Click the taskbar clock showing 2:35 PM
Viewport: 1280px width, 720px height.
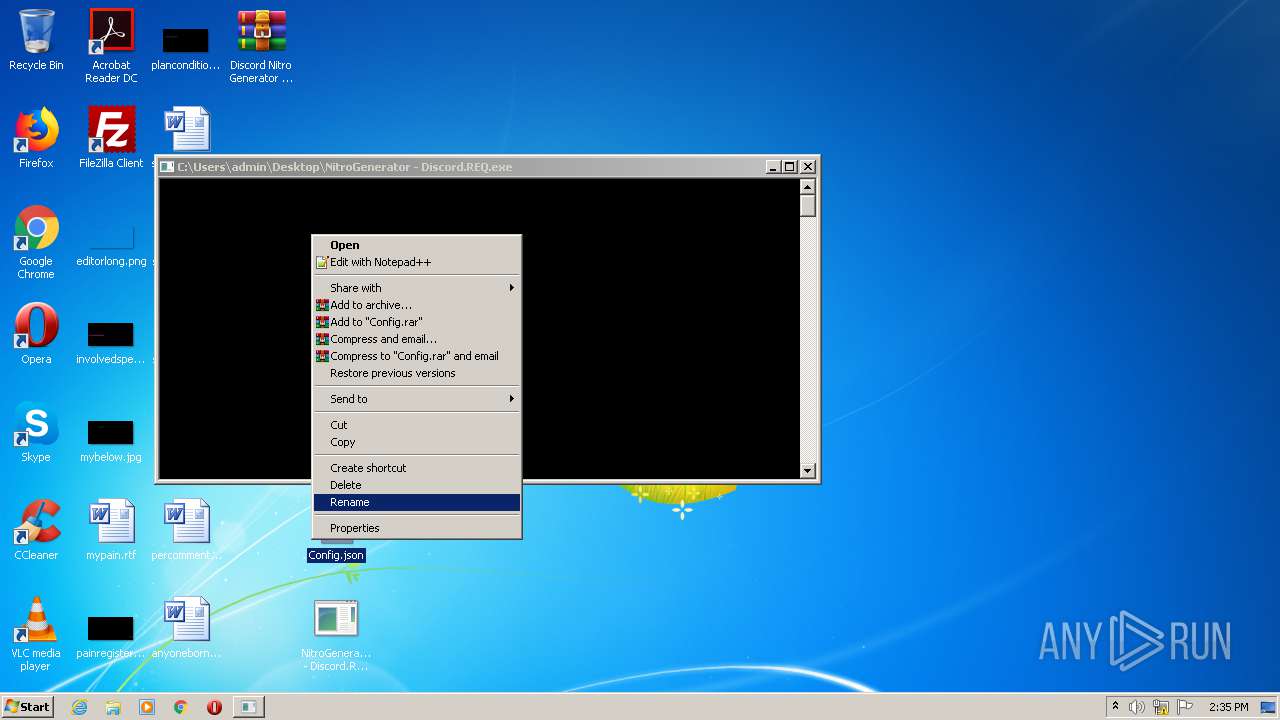point(1228,707)
